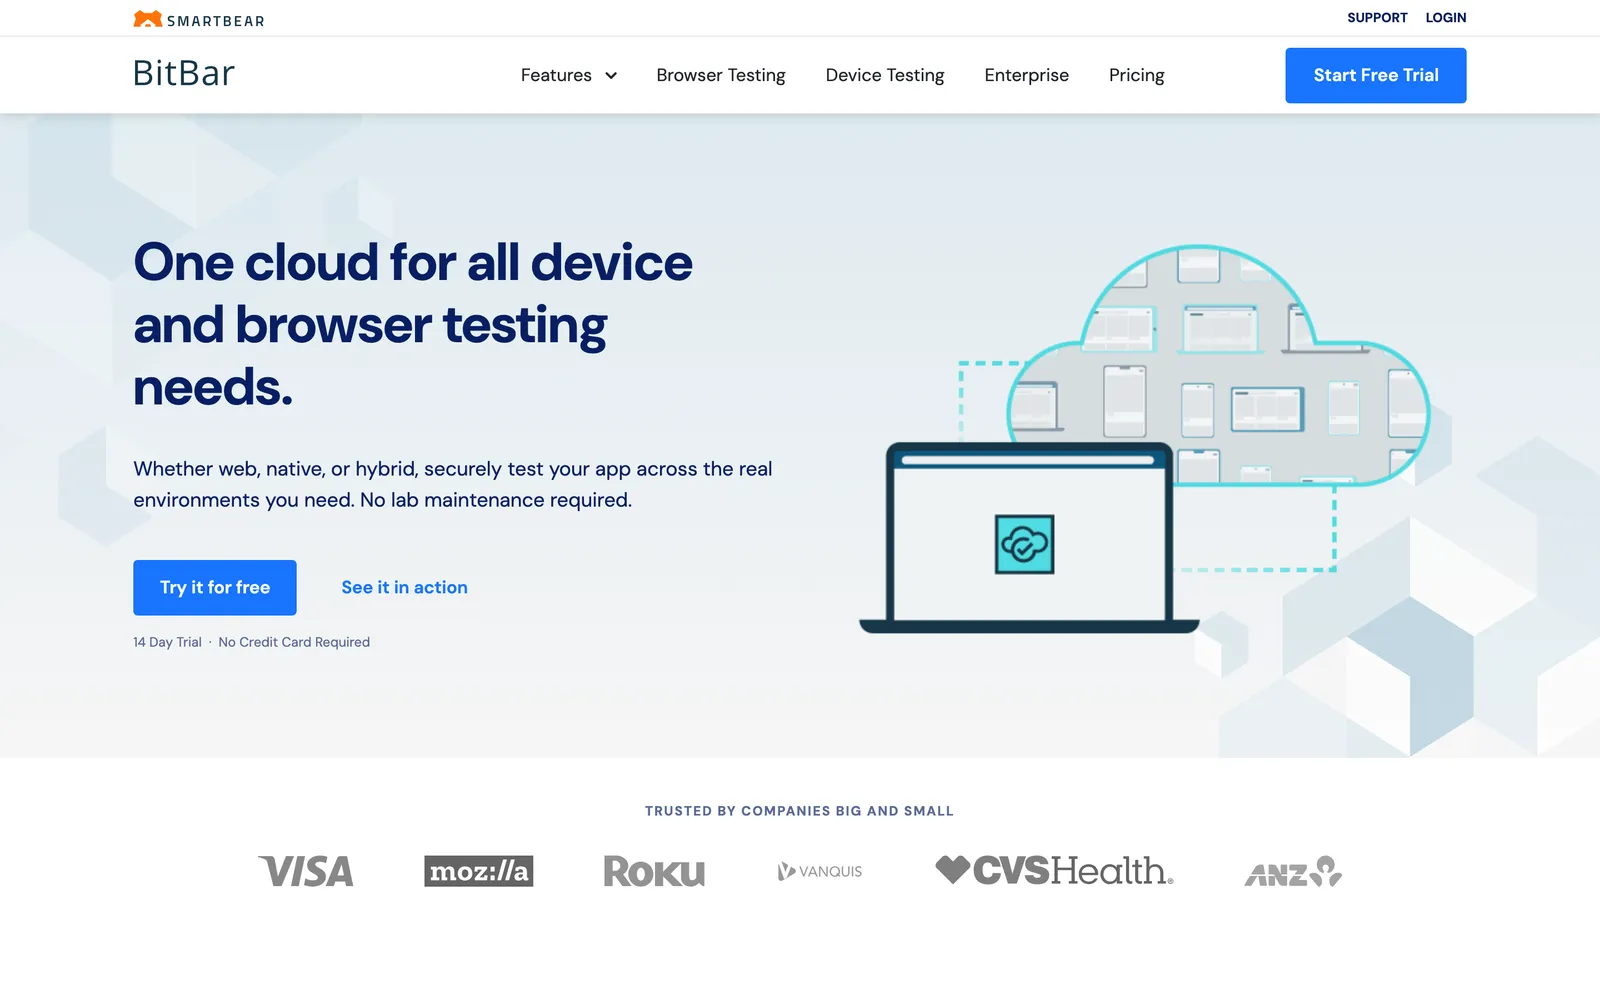Open Device Testing page
This screenshot has width=1600, height=1000.
(885, 75)
